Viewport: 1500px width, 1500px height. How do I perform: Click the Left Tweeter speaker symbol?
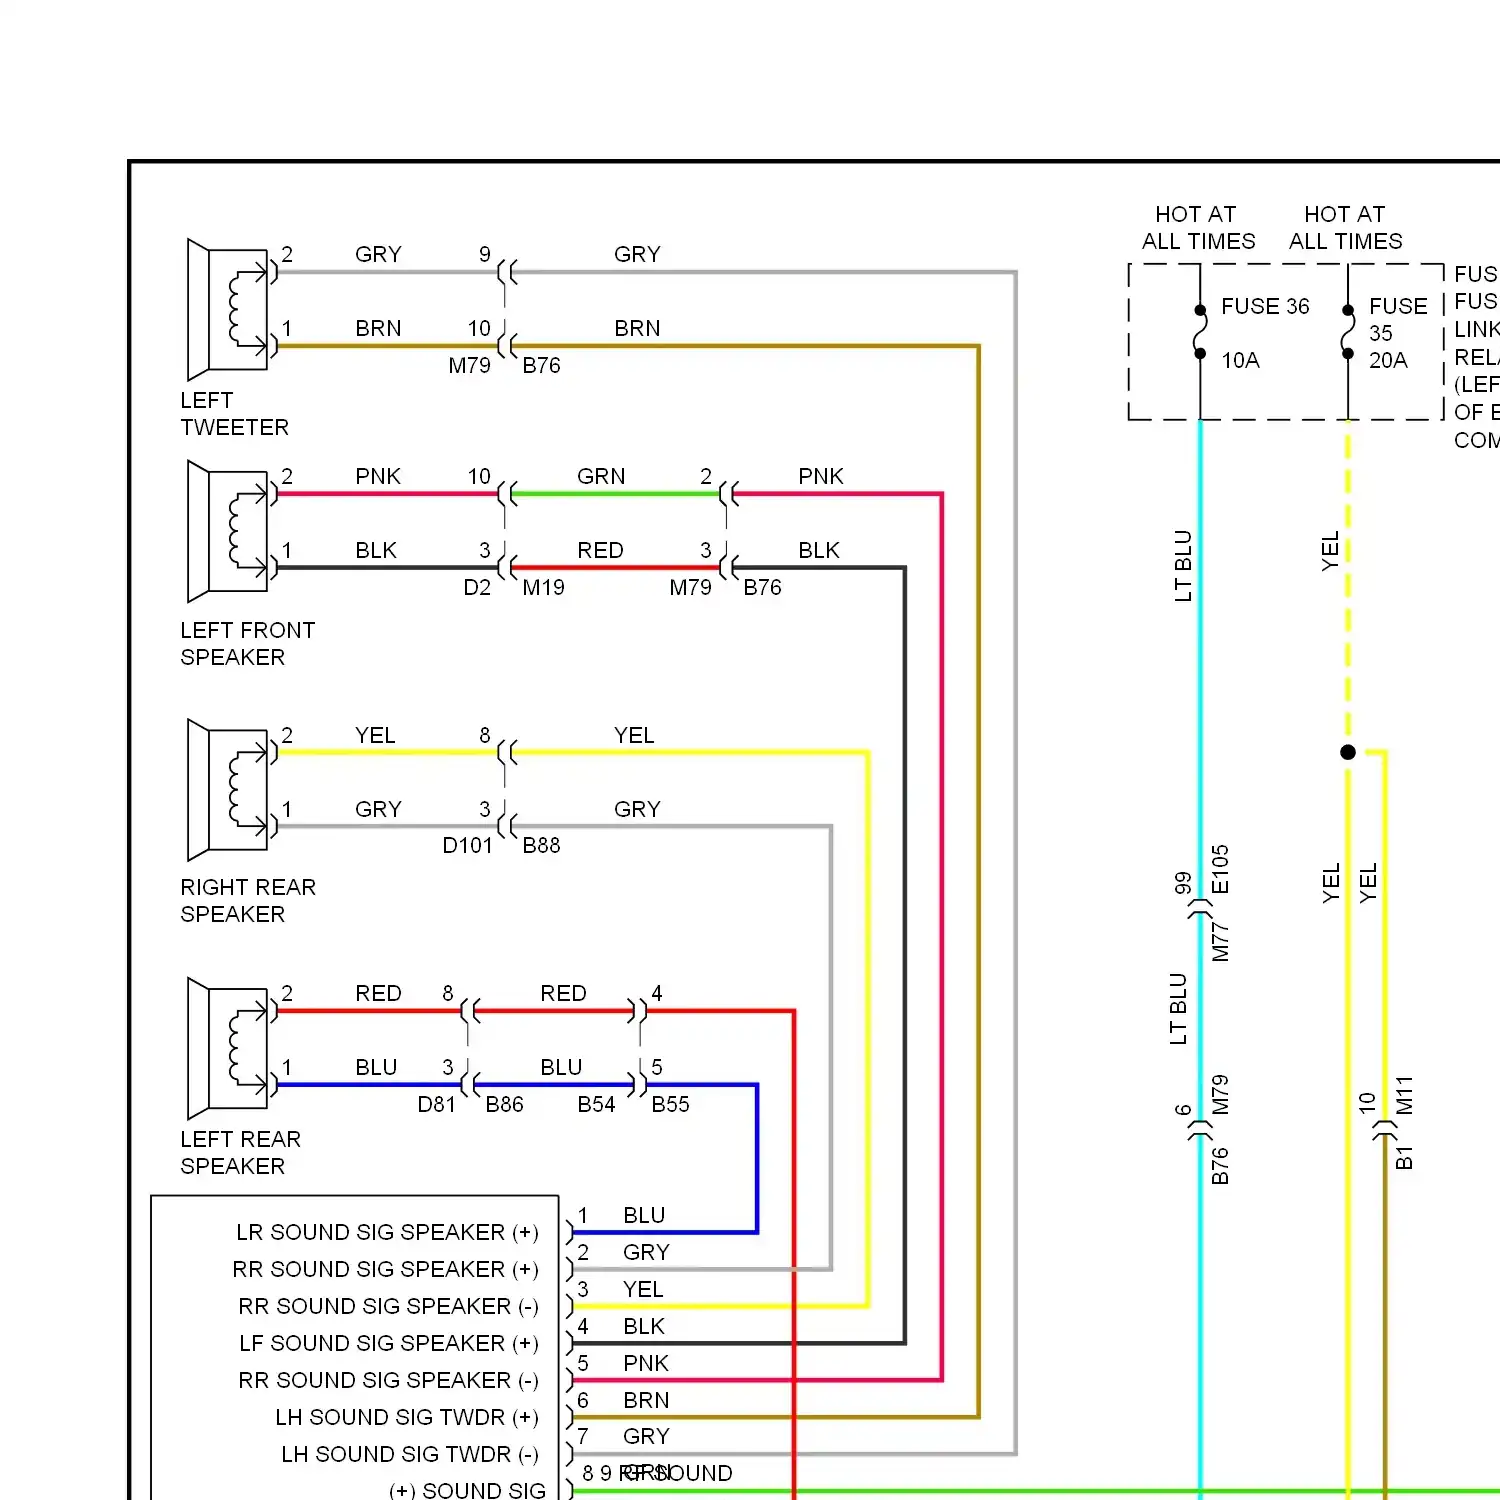[x=228, y=310]
